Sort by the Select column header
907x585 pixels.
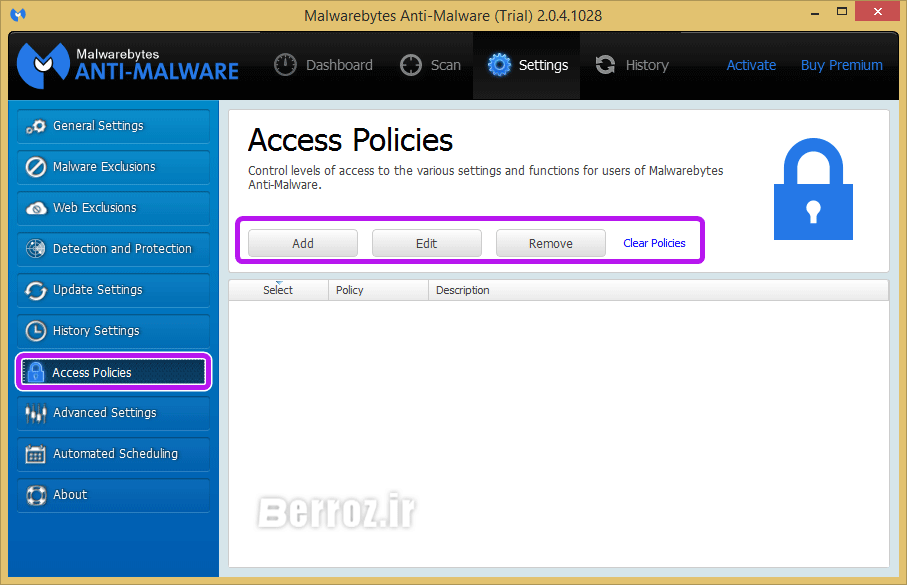pyautogui.click(x=278, y=290)
